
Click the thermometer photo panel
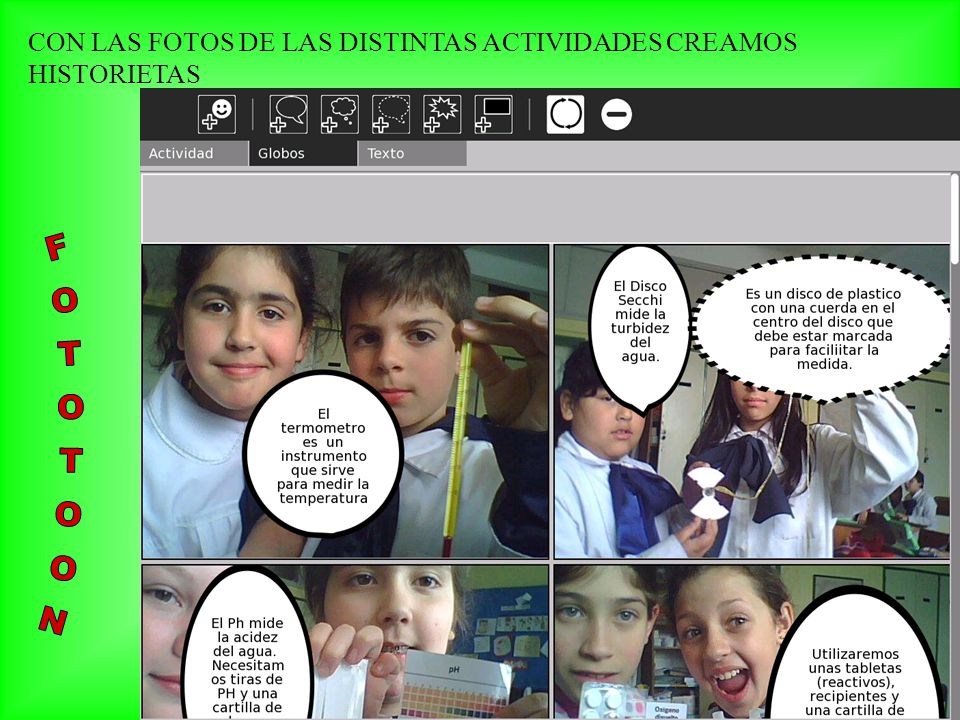tap(345, 402)
